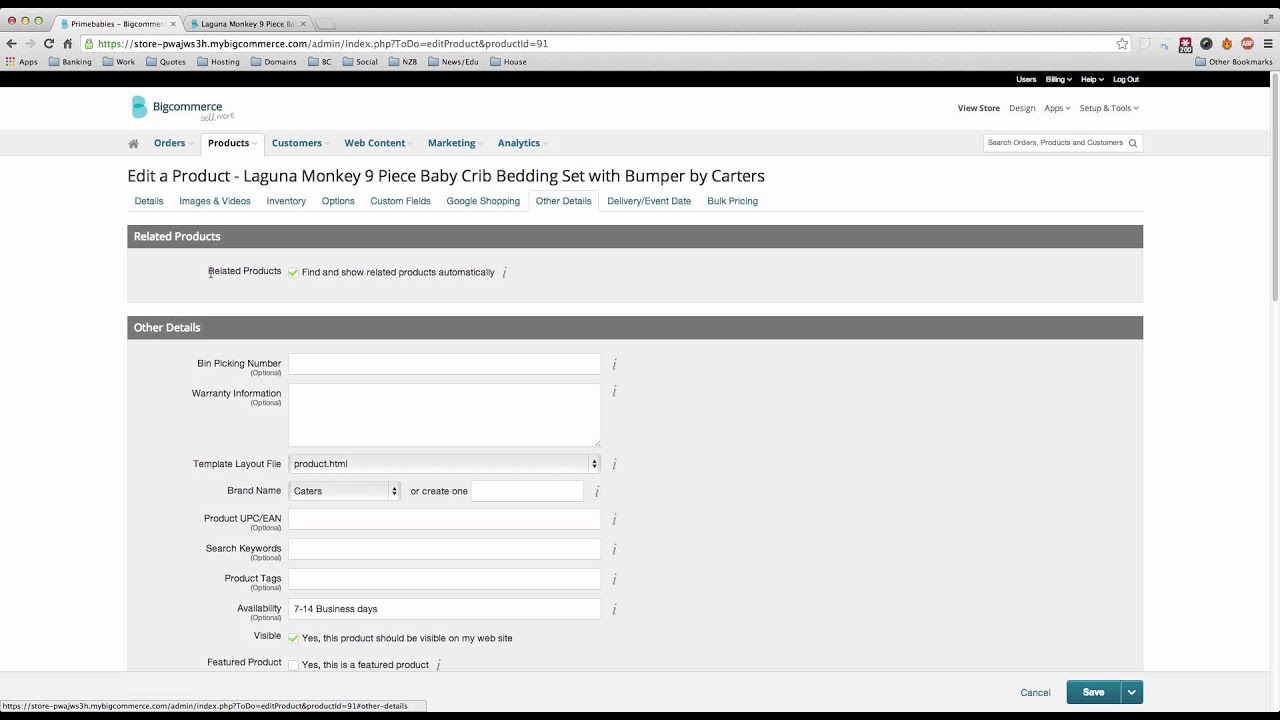Switch to the Options tab
Viewport: 1280px width, 720px height.
(338, 201)
